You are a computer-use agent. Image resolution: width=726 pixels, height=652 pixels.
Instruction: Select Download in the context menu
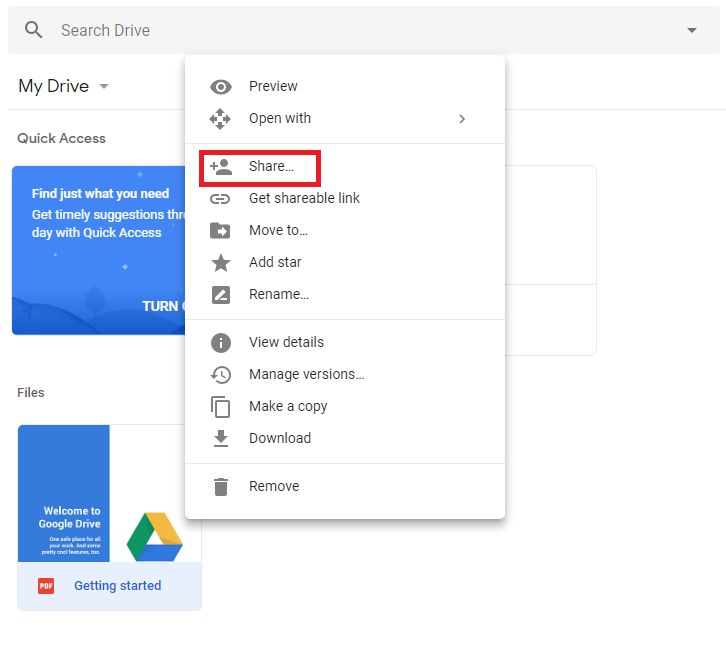pos(280,438)
